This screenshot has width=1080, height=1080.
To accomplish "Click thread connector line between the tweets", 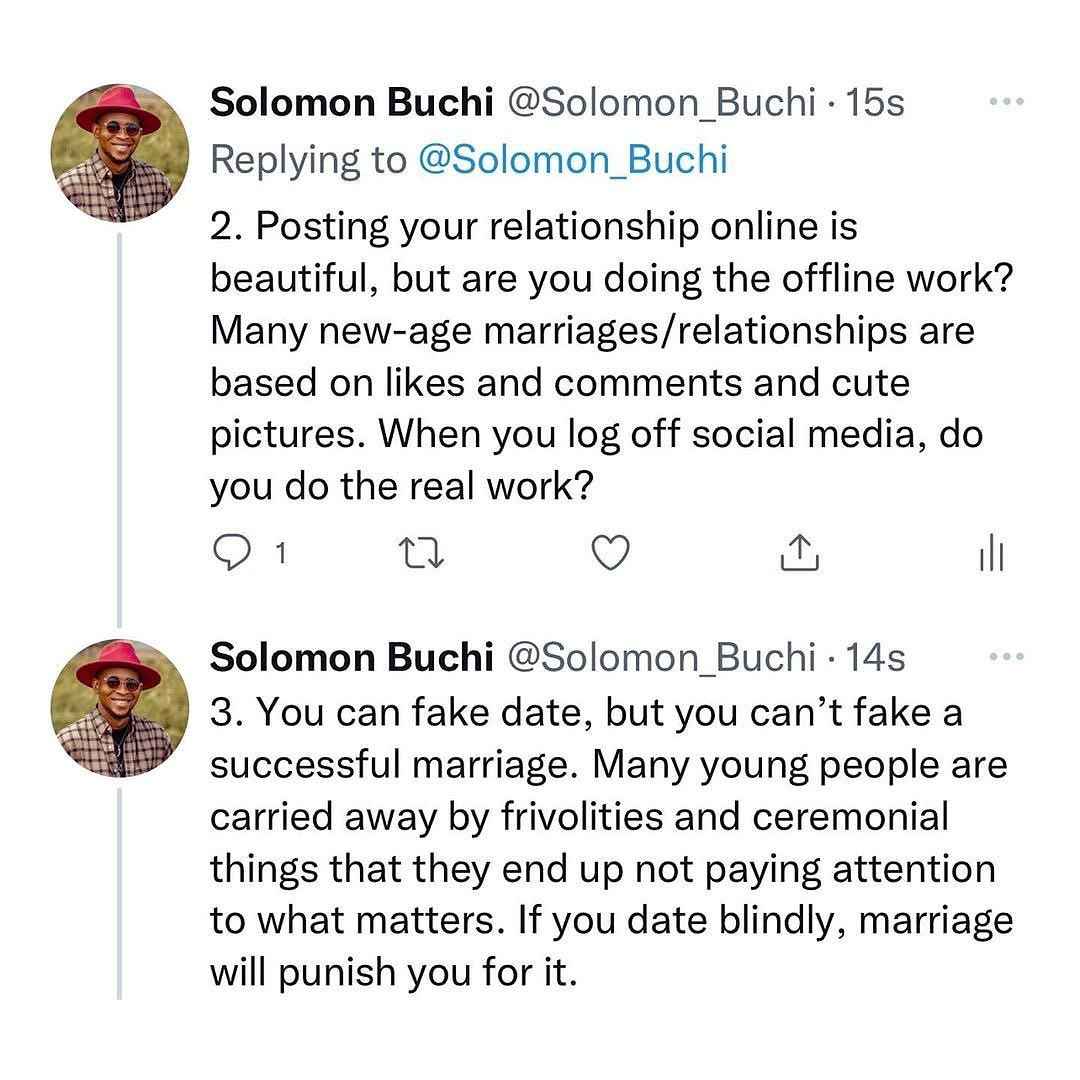I will coord(119,430).
